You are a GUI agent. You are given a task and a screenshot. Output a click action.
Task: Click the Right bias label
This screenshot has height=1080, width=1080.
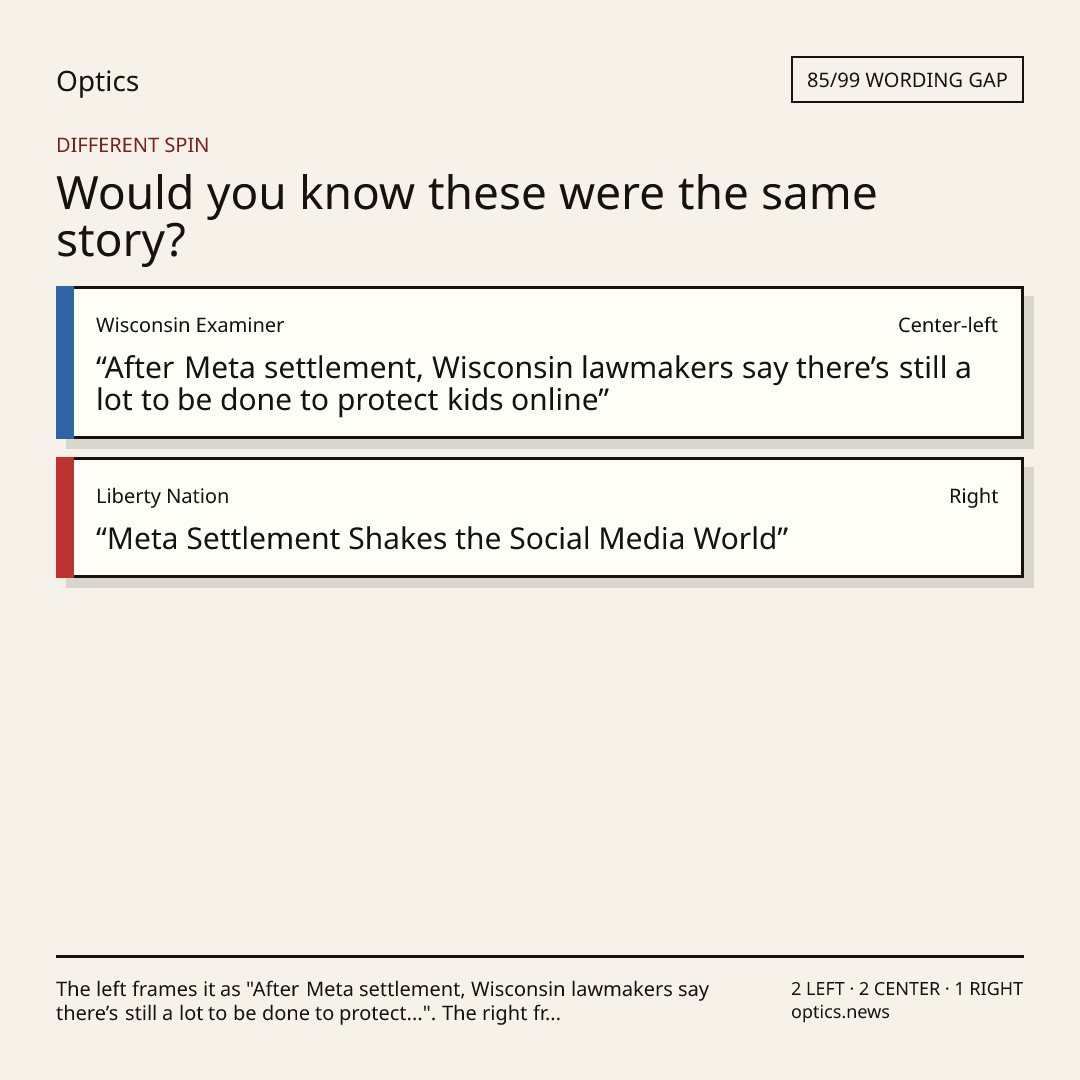(x=973, y=496)
